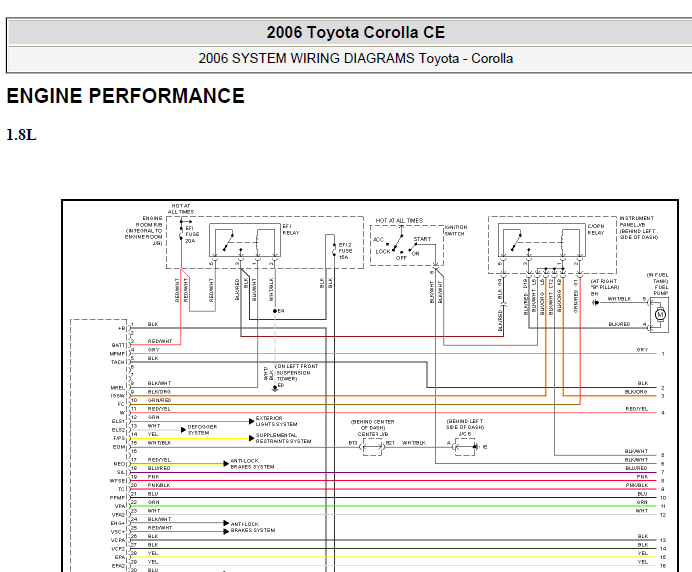Click the fuel pump motor M symbol

point(660,315)
